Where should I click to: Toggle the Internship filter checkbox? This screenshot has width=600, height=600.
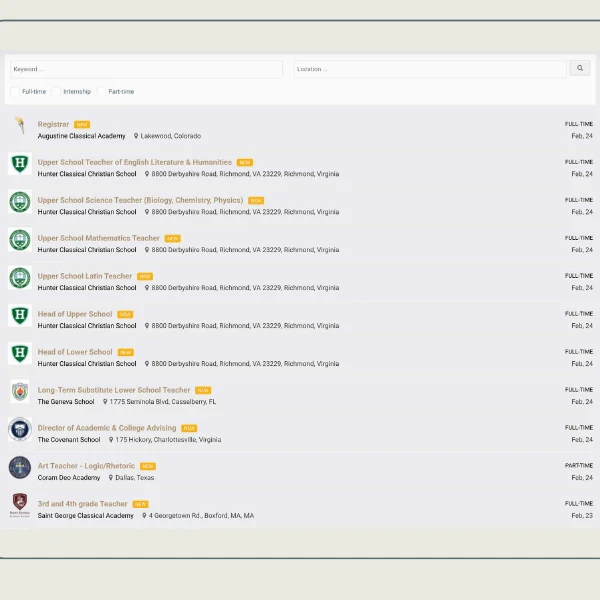[x=57, y=92]
